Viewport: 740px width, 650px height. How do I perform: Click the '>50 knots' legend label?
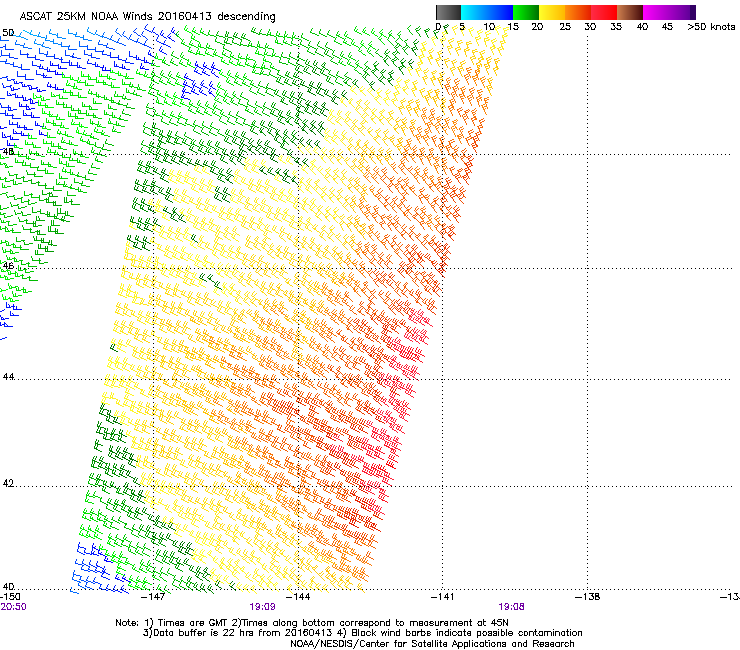(711, 27)
